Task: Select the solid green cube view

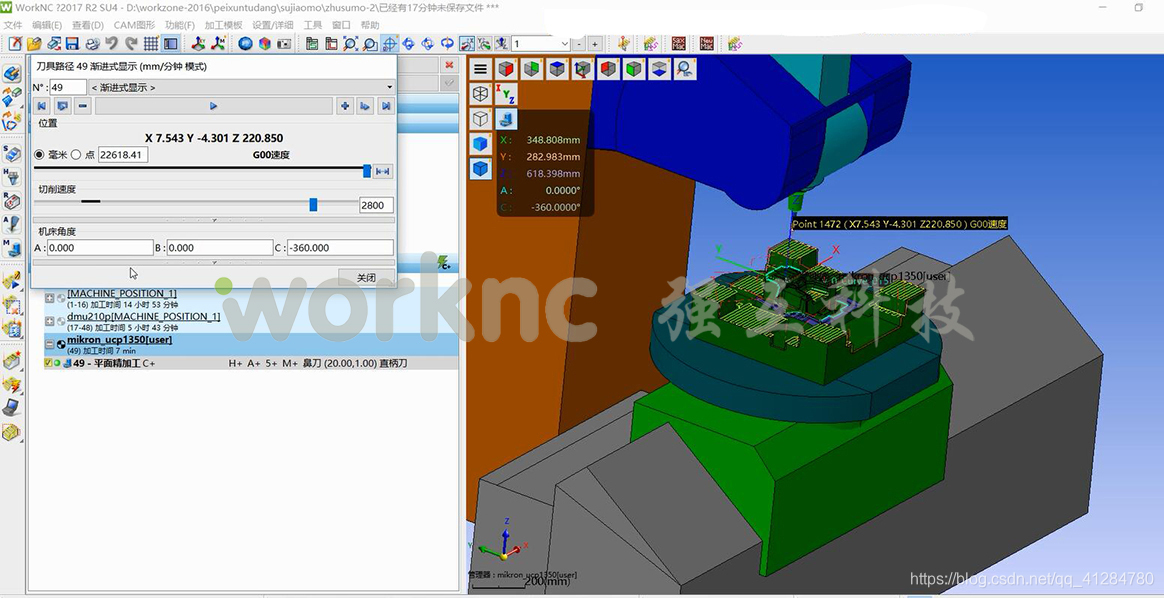Action: click(634, 69)
